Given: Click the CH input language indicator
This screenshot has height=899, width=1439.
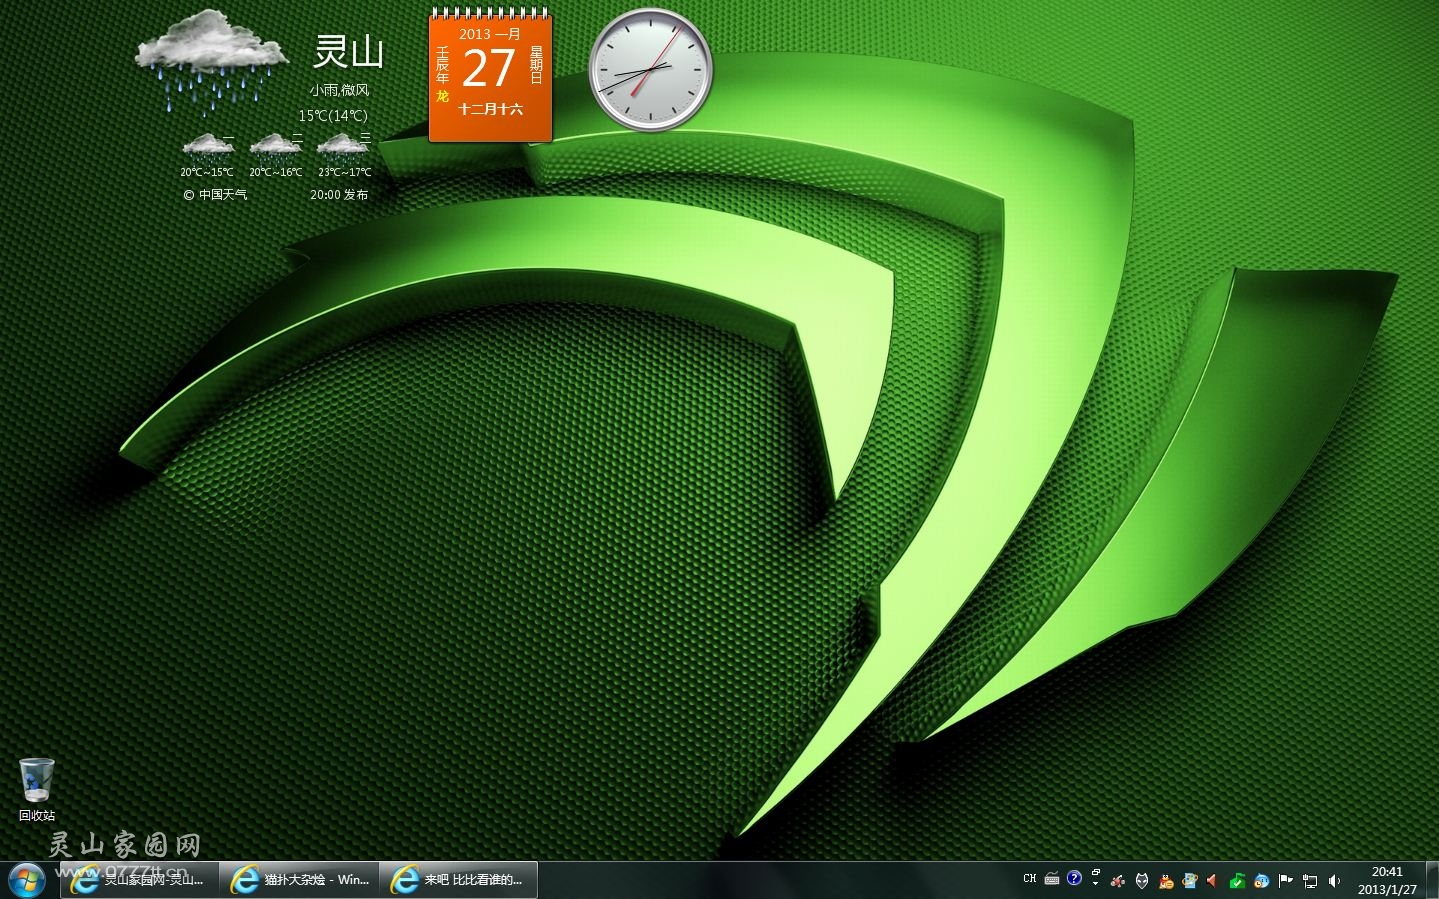Looking at the screenshot, I should coord(1030,879).
